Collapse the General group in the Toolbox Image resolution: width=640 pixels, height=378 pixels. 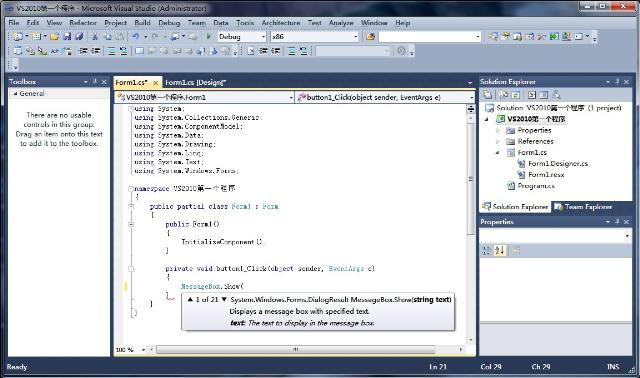click(x=16, y=93)
